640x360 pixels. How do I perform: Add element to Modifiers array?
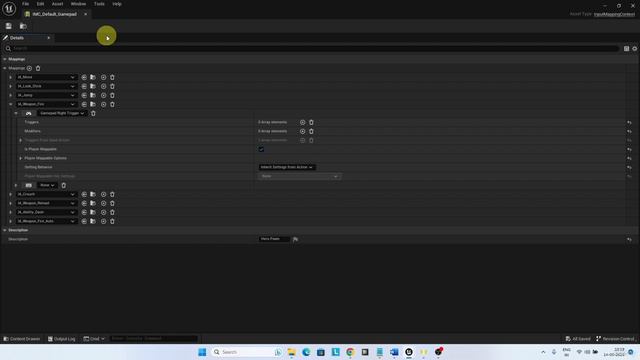pos(302,131)
